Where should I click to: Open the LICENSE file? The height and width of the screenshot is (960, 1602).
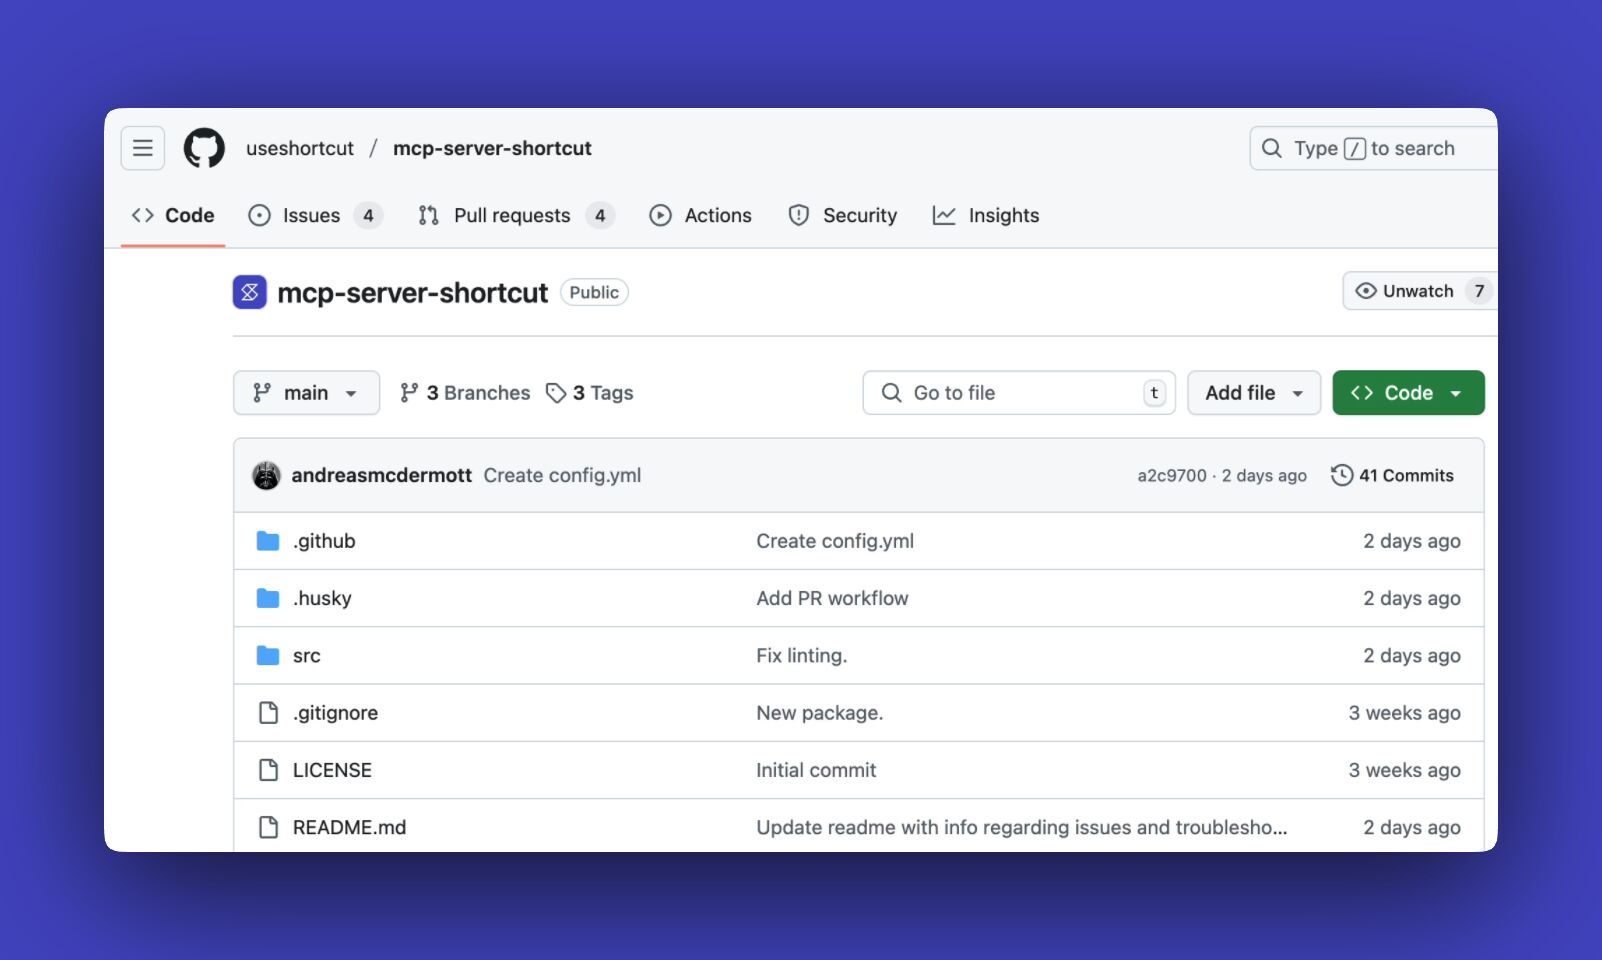pos(332,770)
